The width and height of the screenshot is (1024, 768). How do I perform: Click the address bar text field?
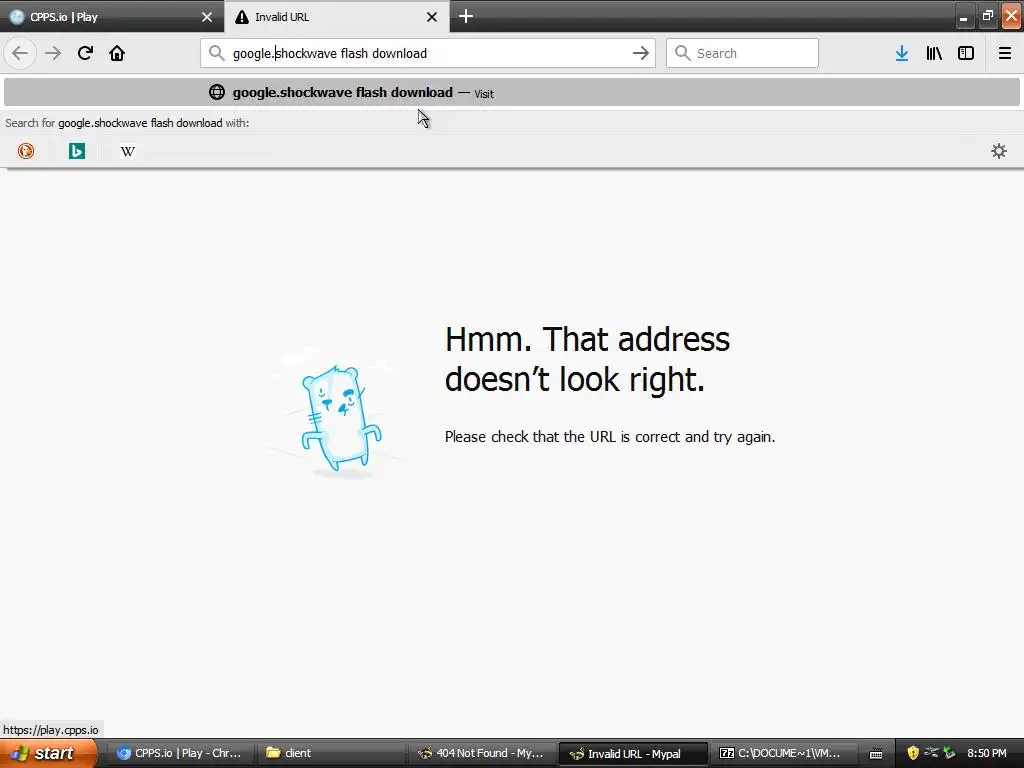coord(428,53)
